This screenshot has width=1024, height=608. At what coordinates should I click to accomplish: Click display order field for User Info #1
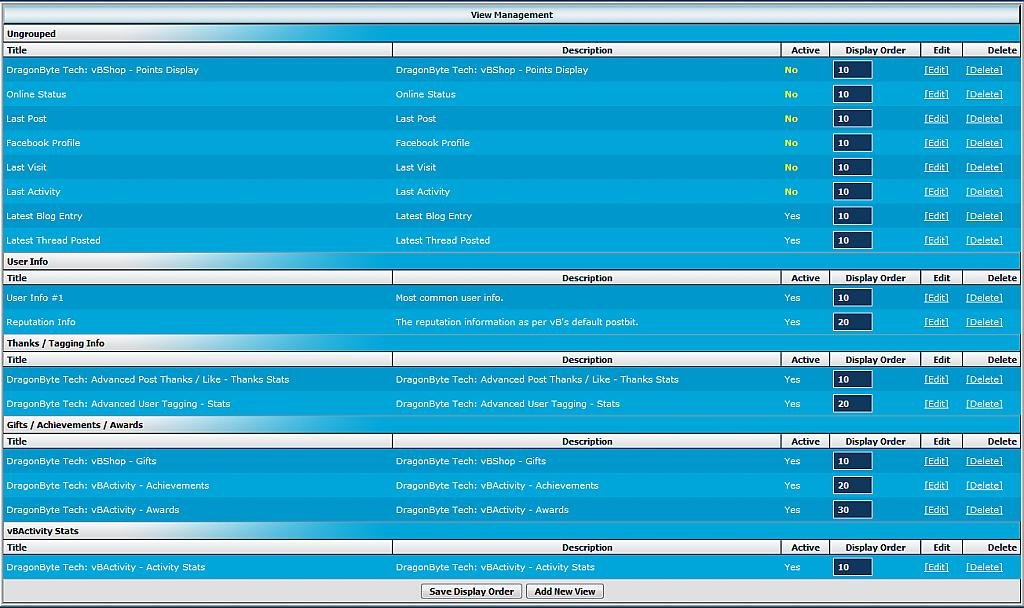point(852,298)
